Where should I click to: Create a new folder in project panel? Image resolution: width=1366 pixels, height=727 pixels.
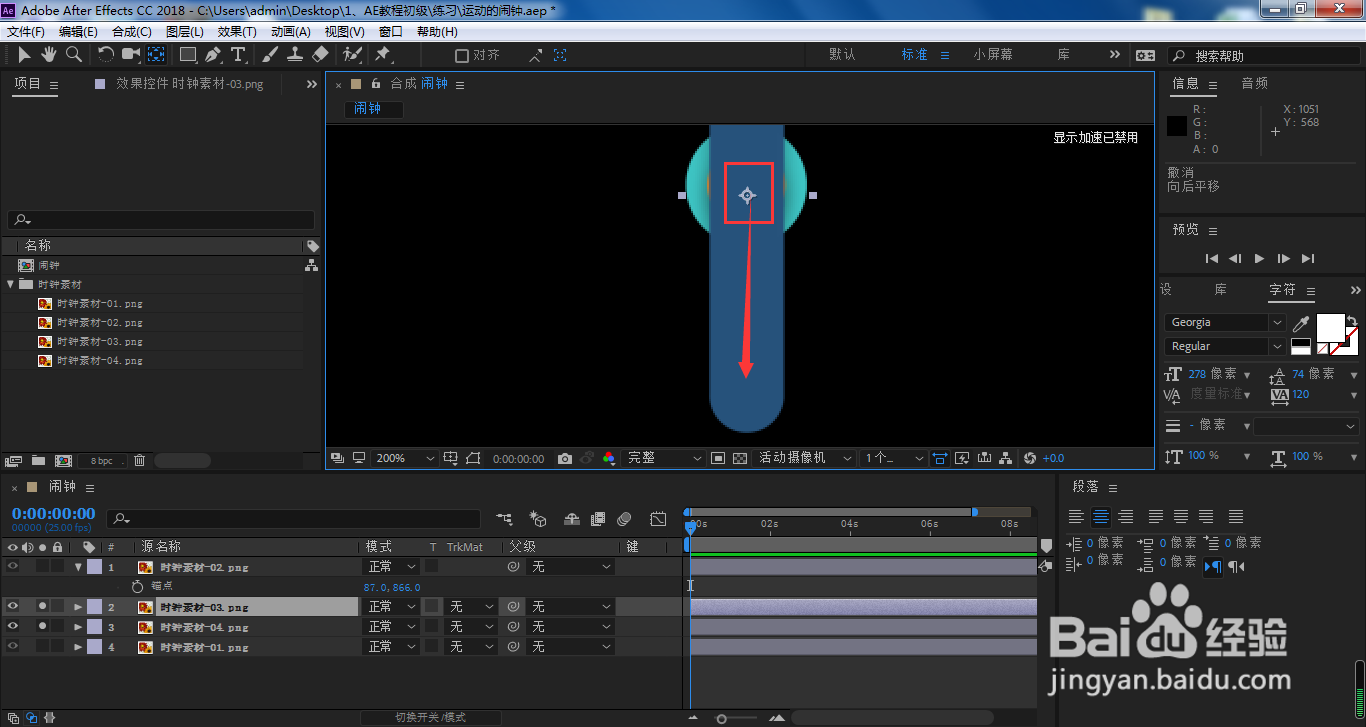38,461
